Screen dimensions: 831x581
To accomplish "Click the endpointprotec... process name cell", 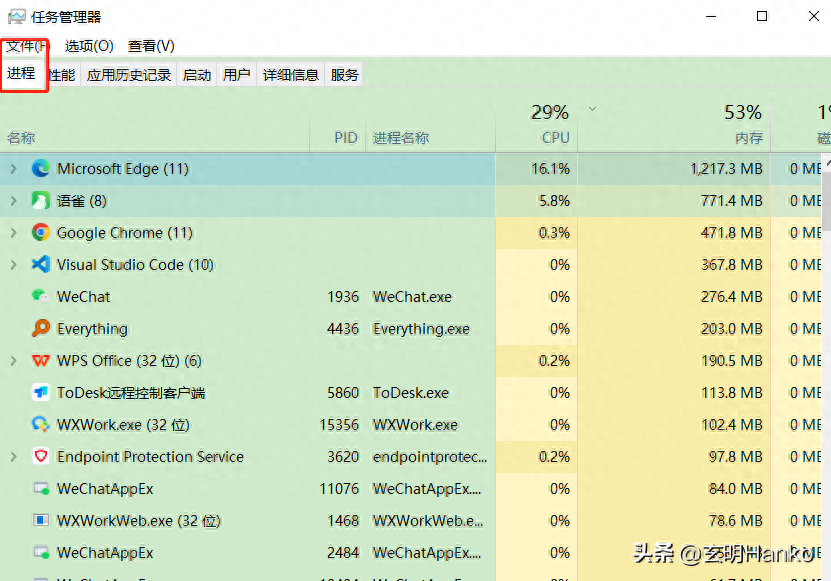I will pyautogui.click(x=430, y=456).
